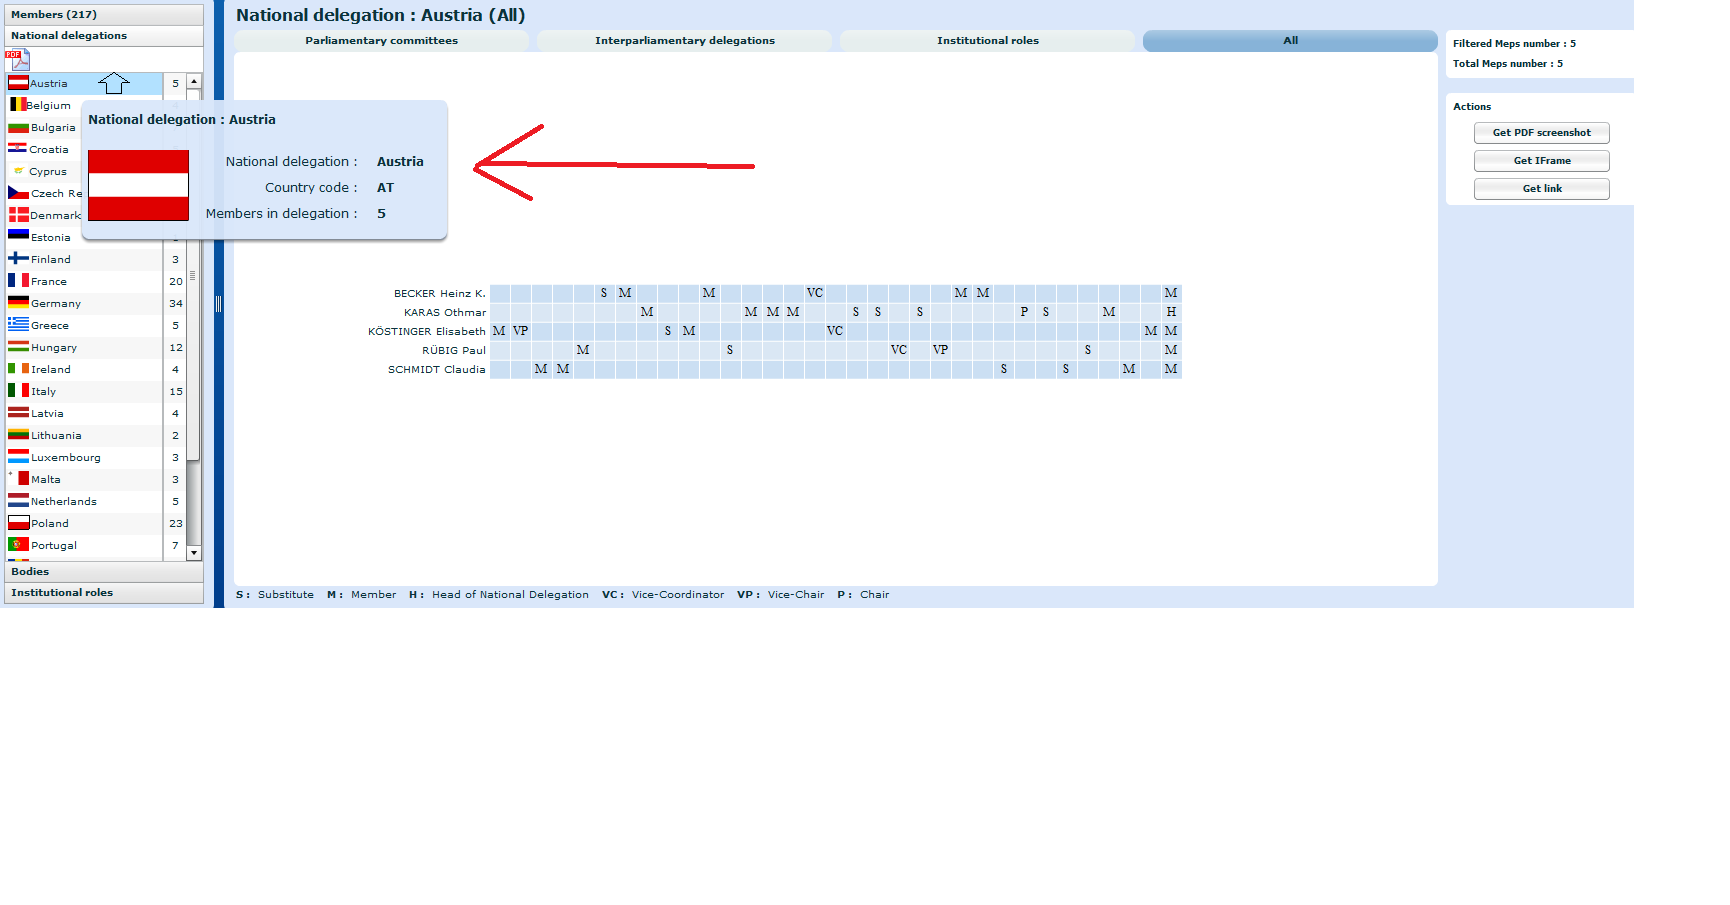
Task: Select the Institutional roles tab
Action: pyautogui.click(x=988, y=41)
